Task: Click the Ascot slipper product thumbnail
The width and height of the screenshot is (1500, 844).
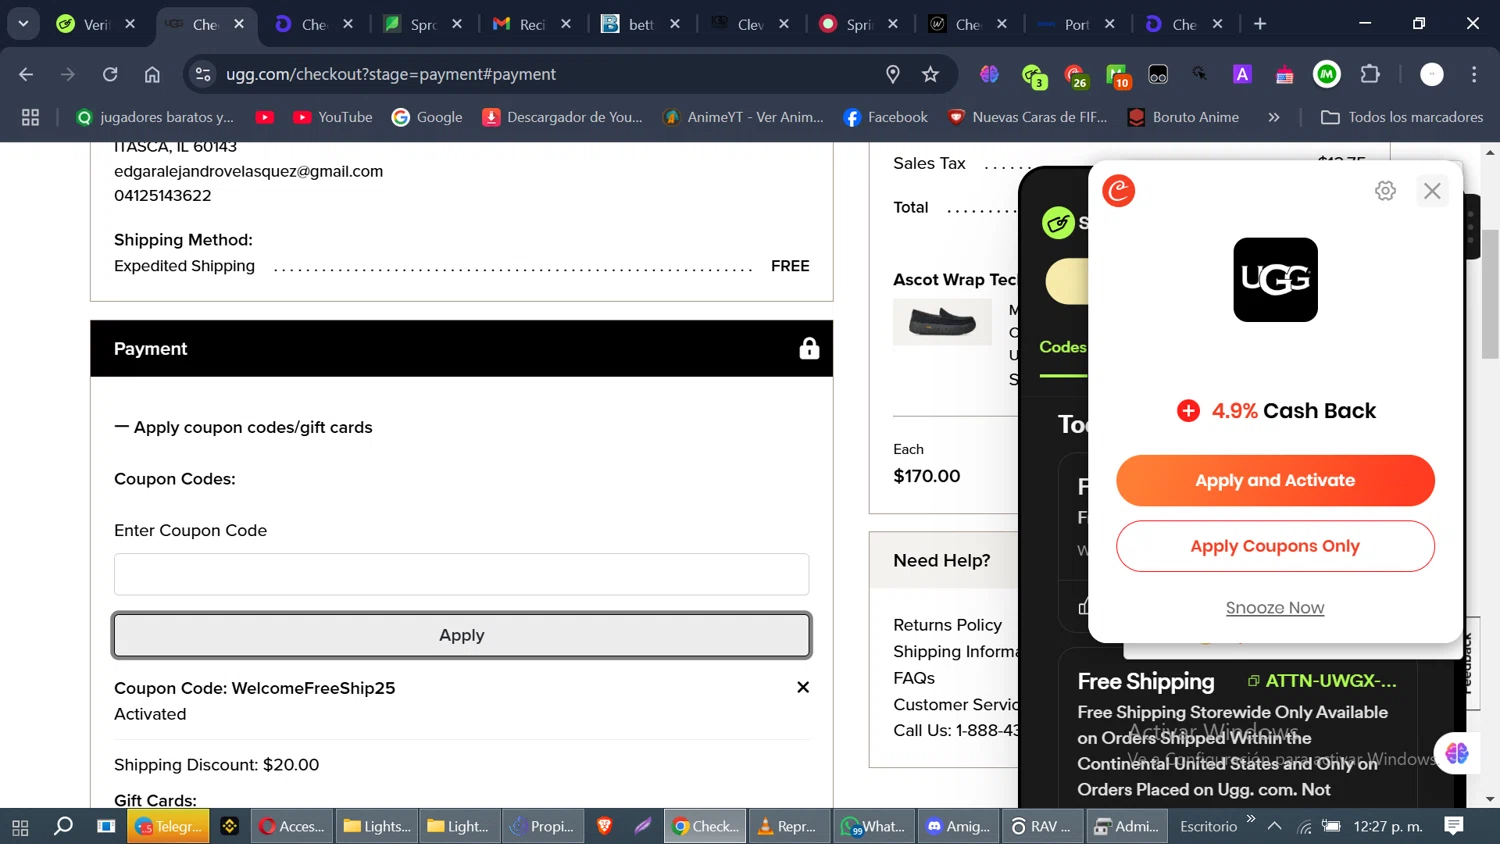Action: [942, 322]
